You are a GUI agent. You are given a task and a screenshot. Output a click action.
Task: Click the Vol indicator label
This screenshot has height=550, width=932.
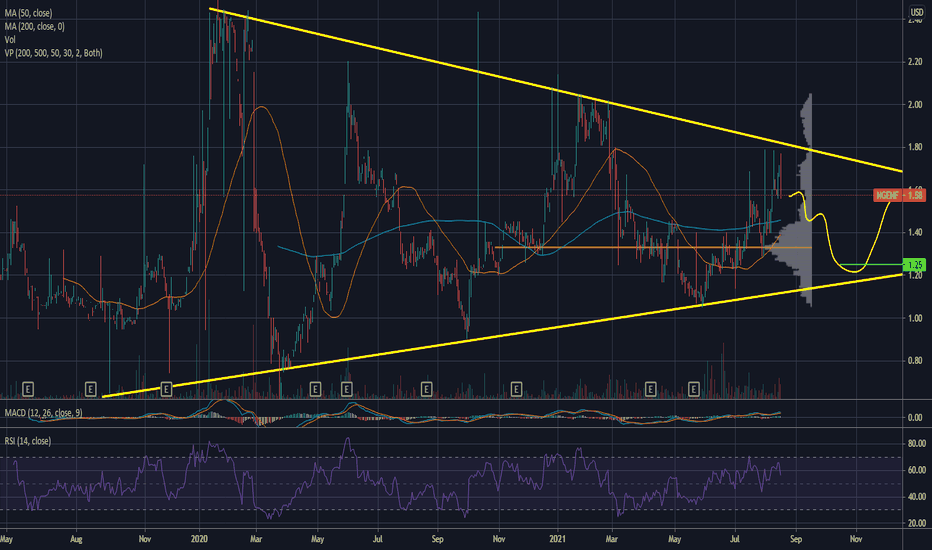pos(10,40)
